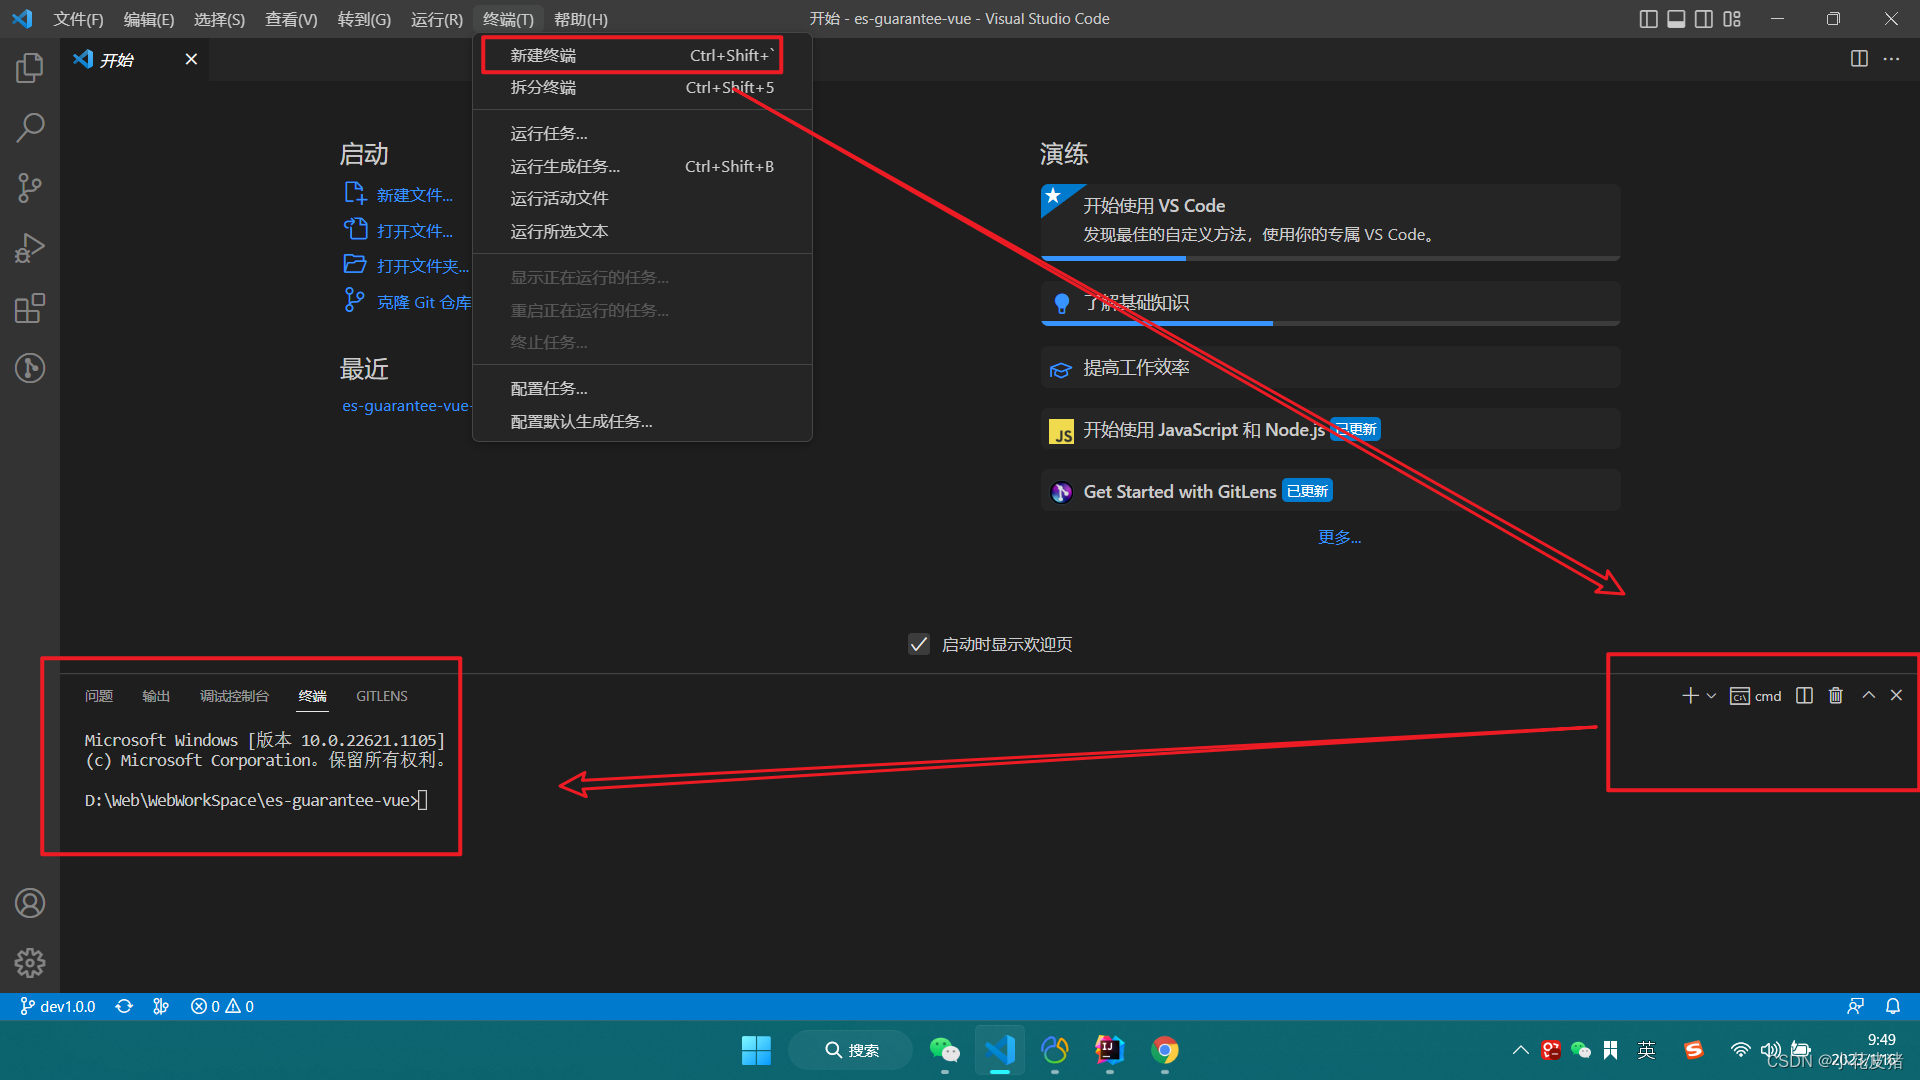Click the dev1.0.0 branch in status bar
This screenshot has height=1080, width=1920.
click(x=58, y=1006)
